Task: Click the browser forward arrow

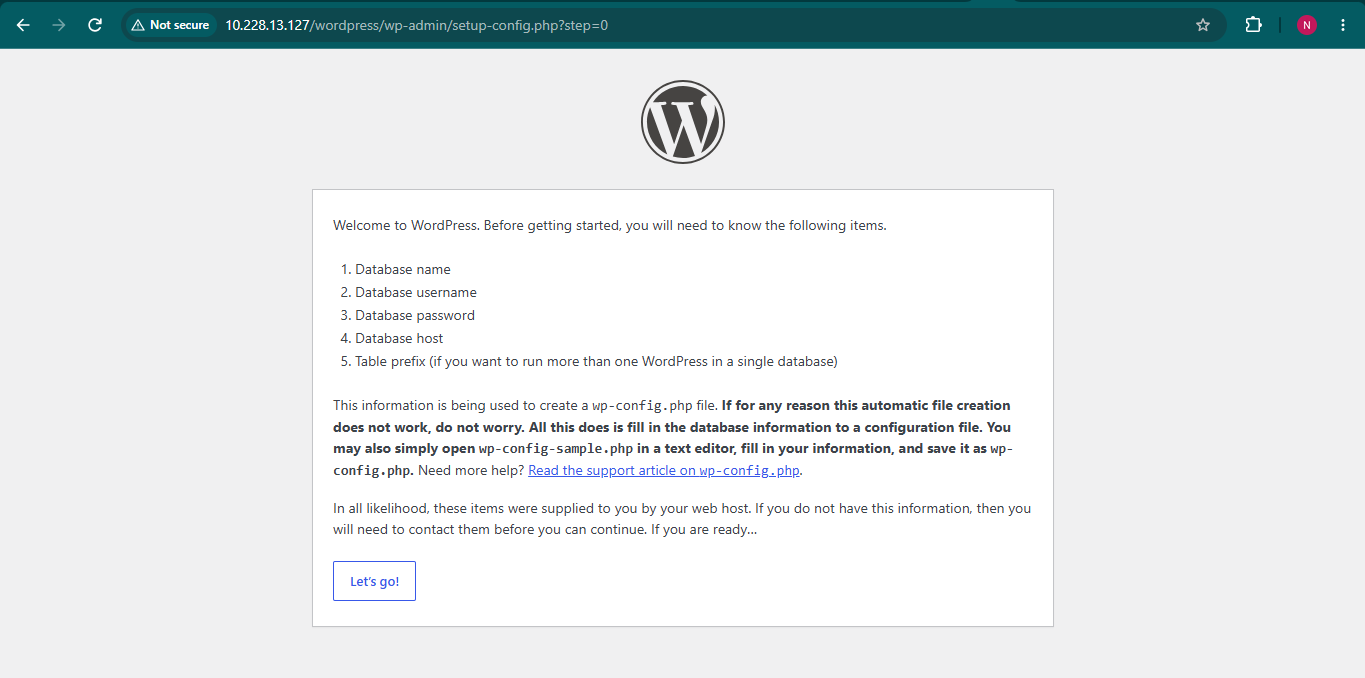Action: click(59, 25)
